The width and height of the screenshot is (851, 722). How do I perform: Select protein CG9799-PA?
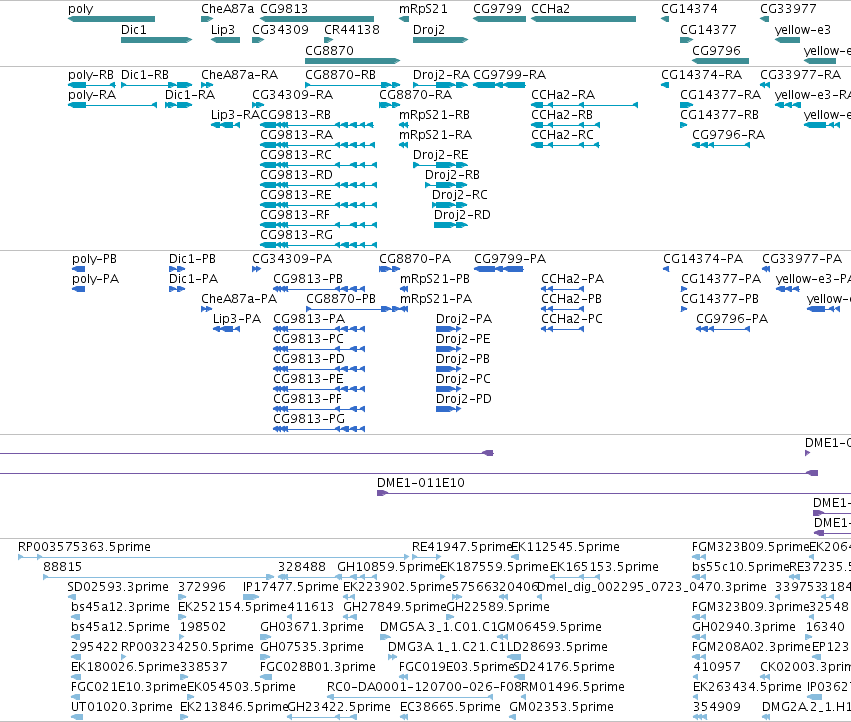point(499,269)
